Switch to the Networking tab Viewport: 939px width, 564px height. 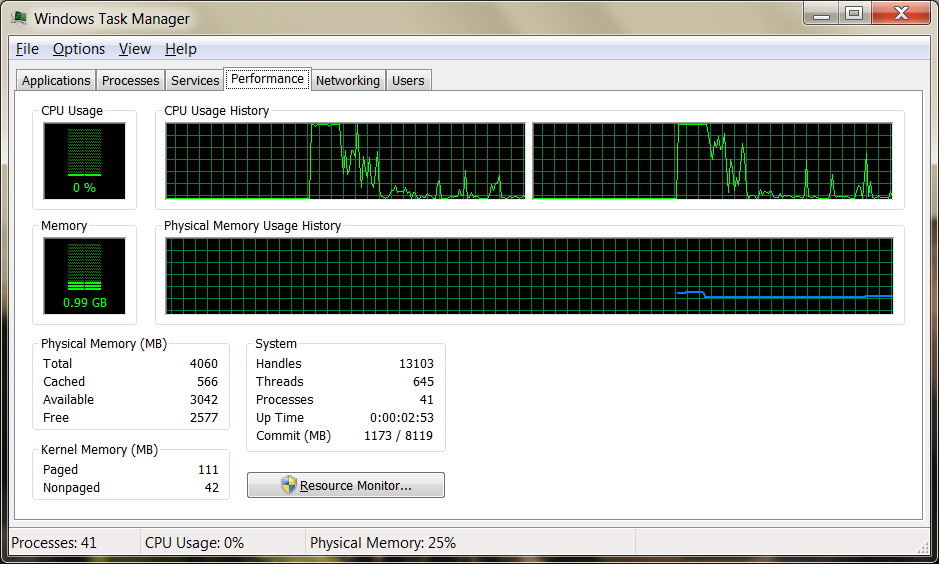coord(348,80)
